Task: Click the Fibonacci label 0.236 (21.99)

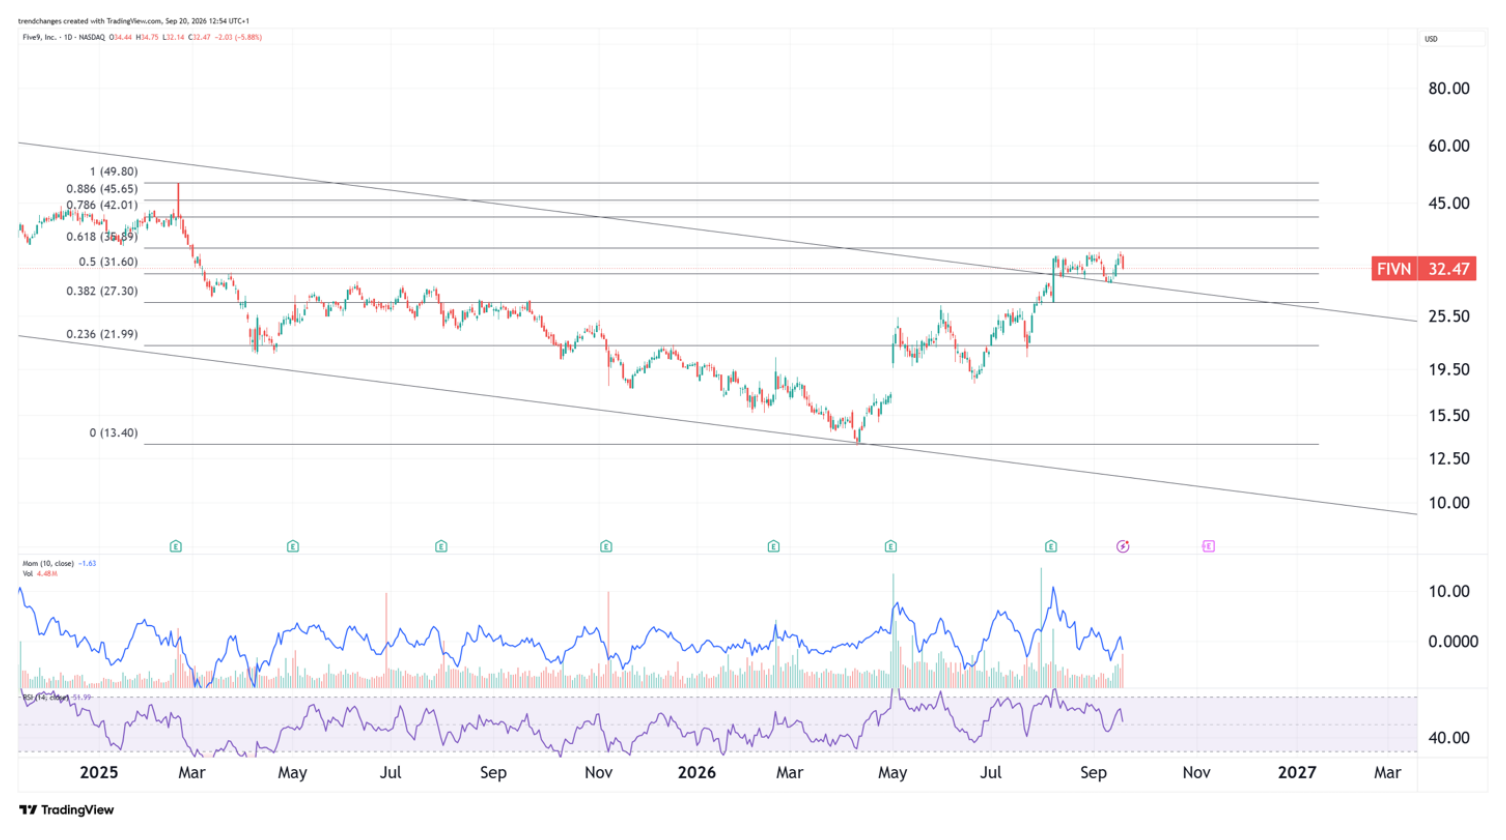Action: coord(102,334)
